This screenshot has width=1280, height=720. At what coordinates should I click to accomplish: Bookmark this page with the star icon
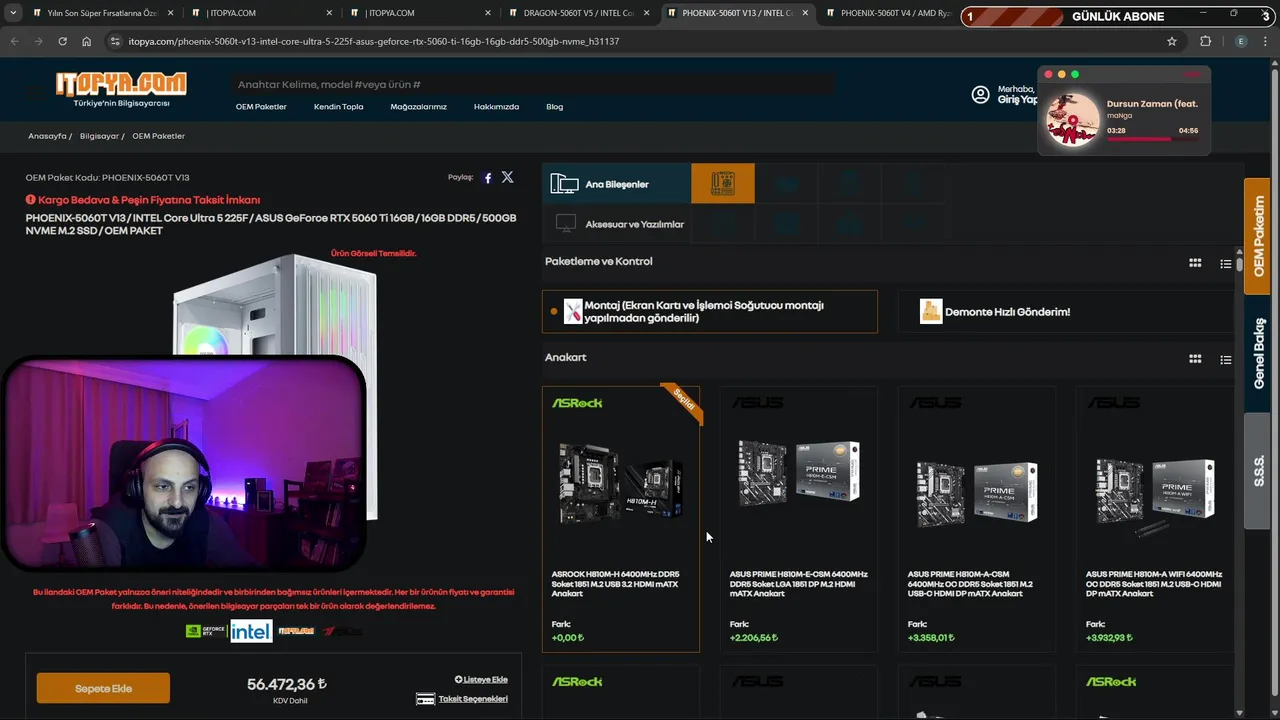(1172, 41)
